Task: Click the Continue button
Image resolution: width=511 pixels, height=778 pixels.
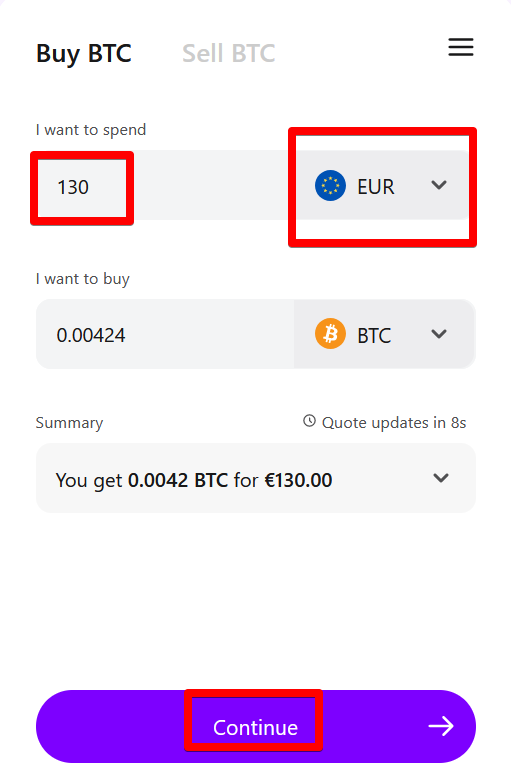Action: point(256,726)
